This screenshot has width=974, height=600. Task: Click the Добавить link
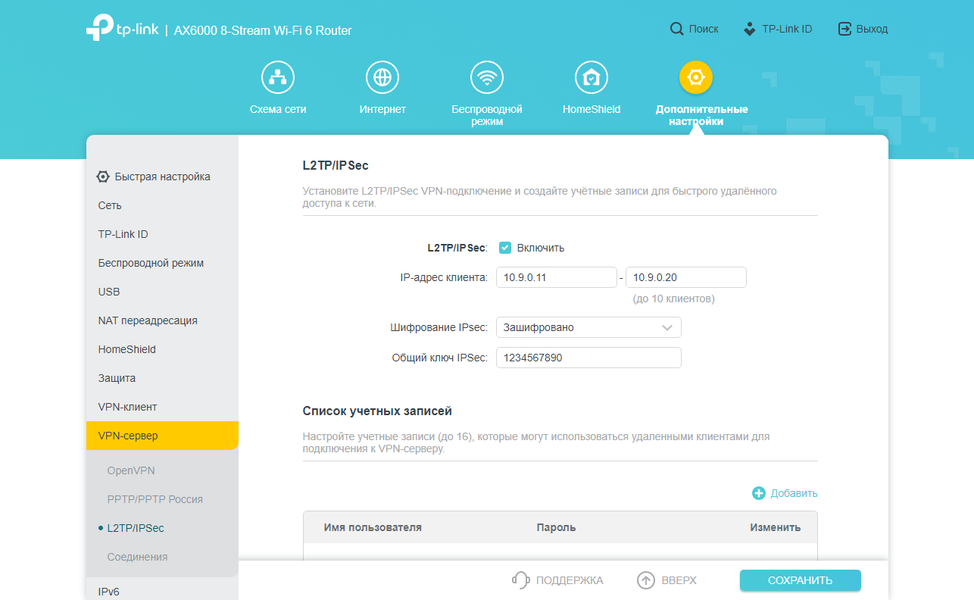tap(794, 493)
